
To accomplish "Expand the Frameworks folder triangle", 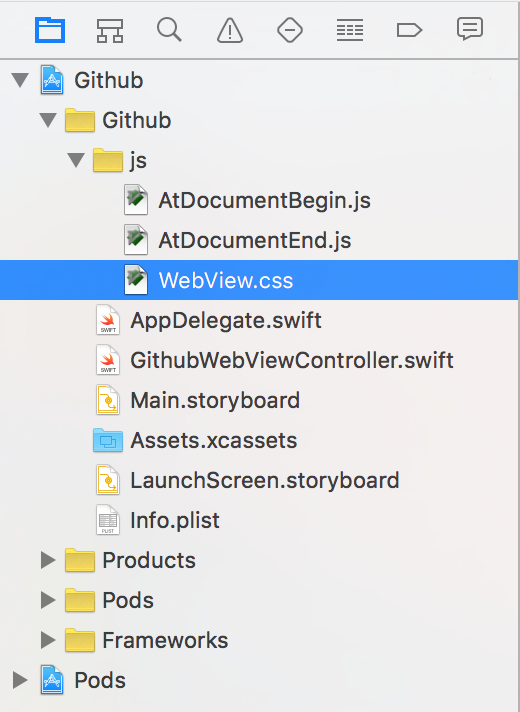I will coord(48,640).
